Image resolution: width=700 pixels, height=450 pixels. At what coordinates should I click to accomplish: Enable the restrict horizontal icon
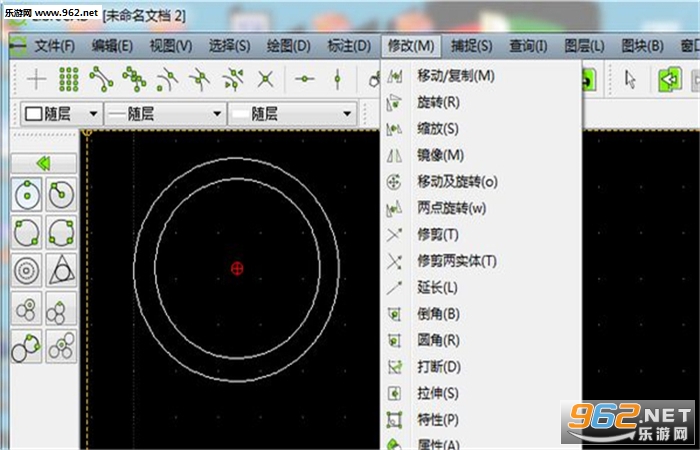pos(304,79)
